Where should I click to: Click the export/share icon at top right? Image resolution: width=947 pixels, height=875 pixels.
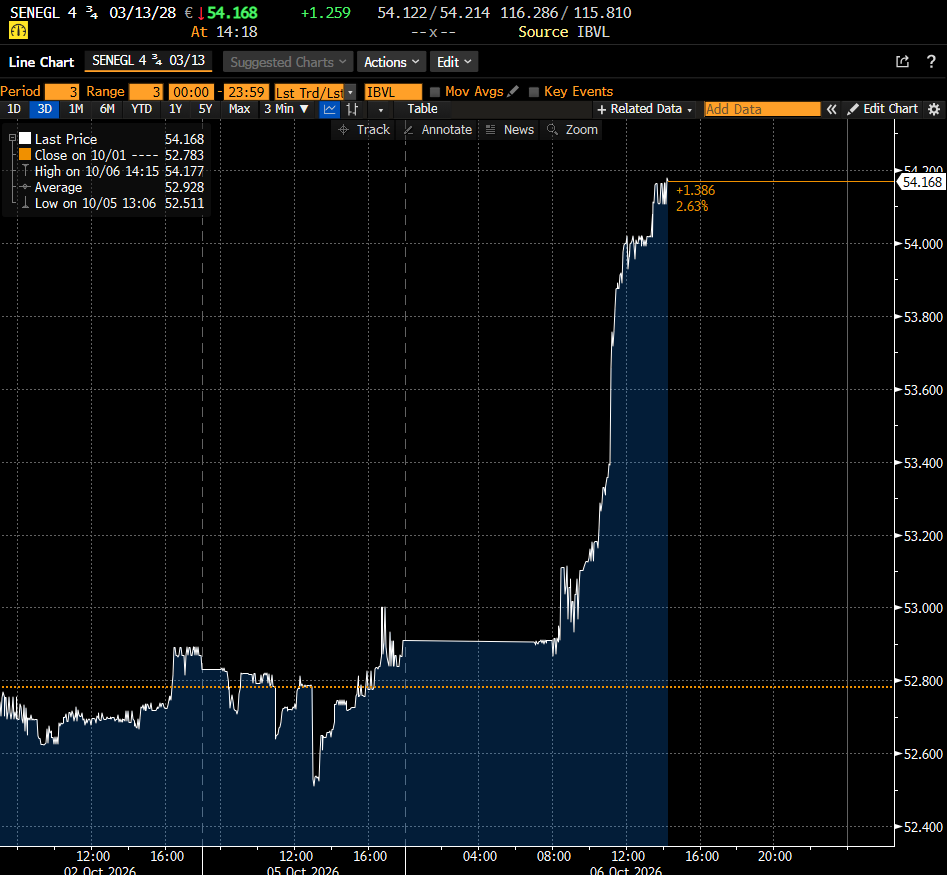point(902,62)
